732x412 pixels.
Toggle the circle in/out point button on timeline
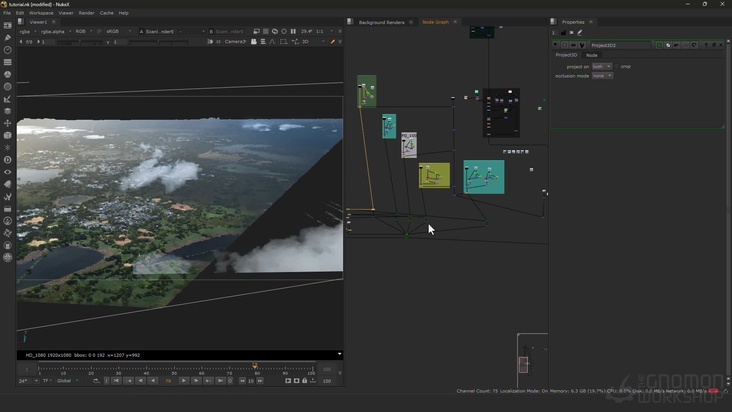click(230, 381)
